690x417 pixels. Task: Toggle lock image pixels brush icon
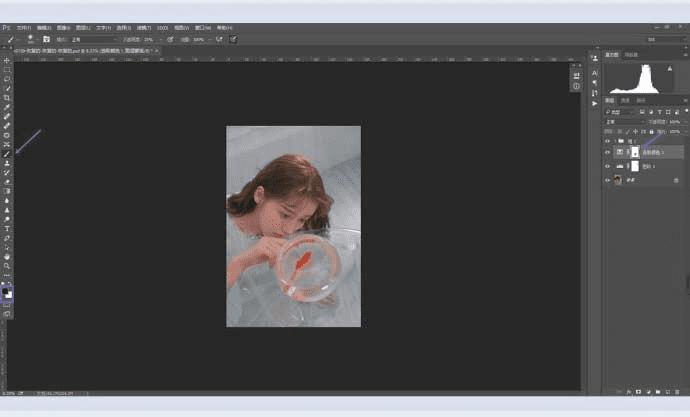click(627, 132)
